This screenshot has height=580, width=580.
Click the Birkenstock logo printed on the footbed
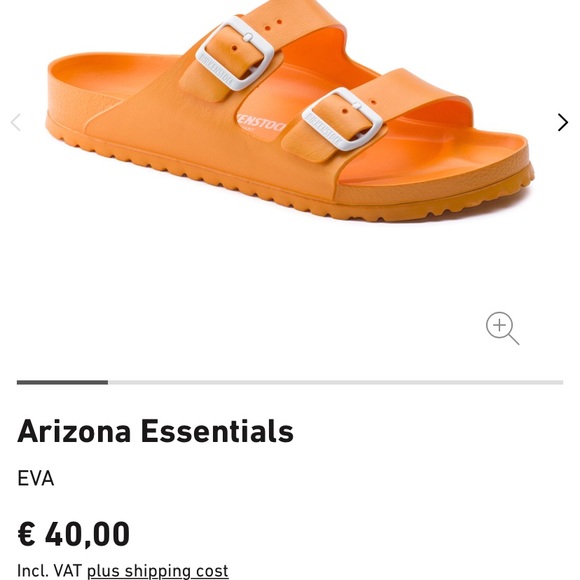tap(261, 124)
